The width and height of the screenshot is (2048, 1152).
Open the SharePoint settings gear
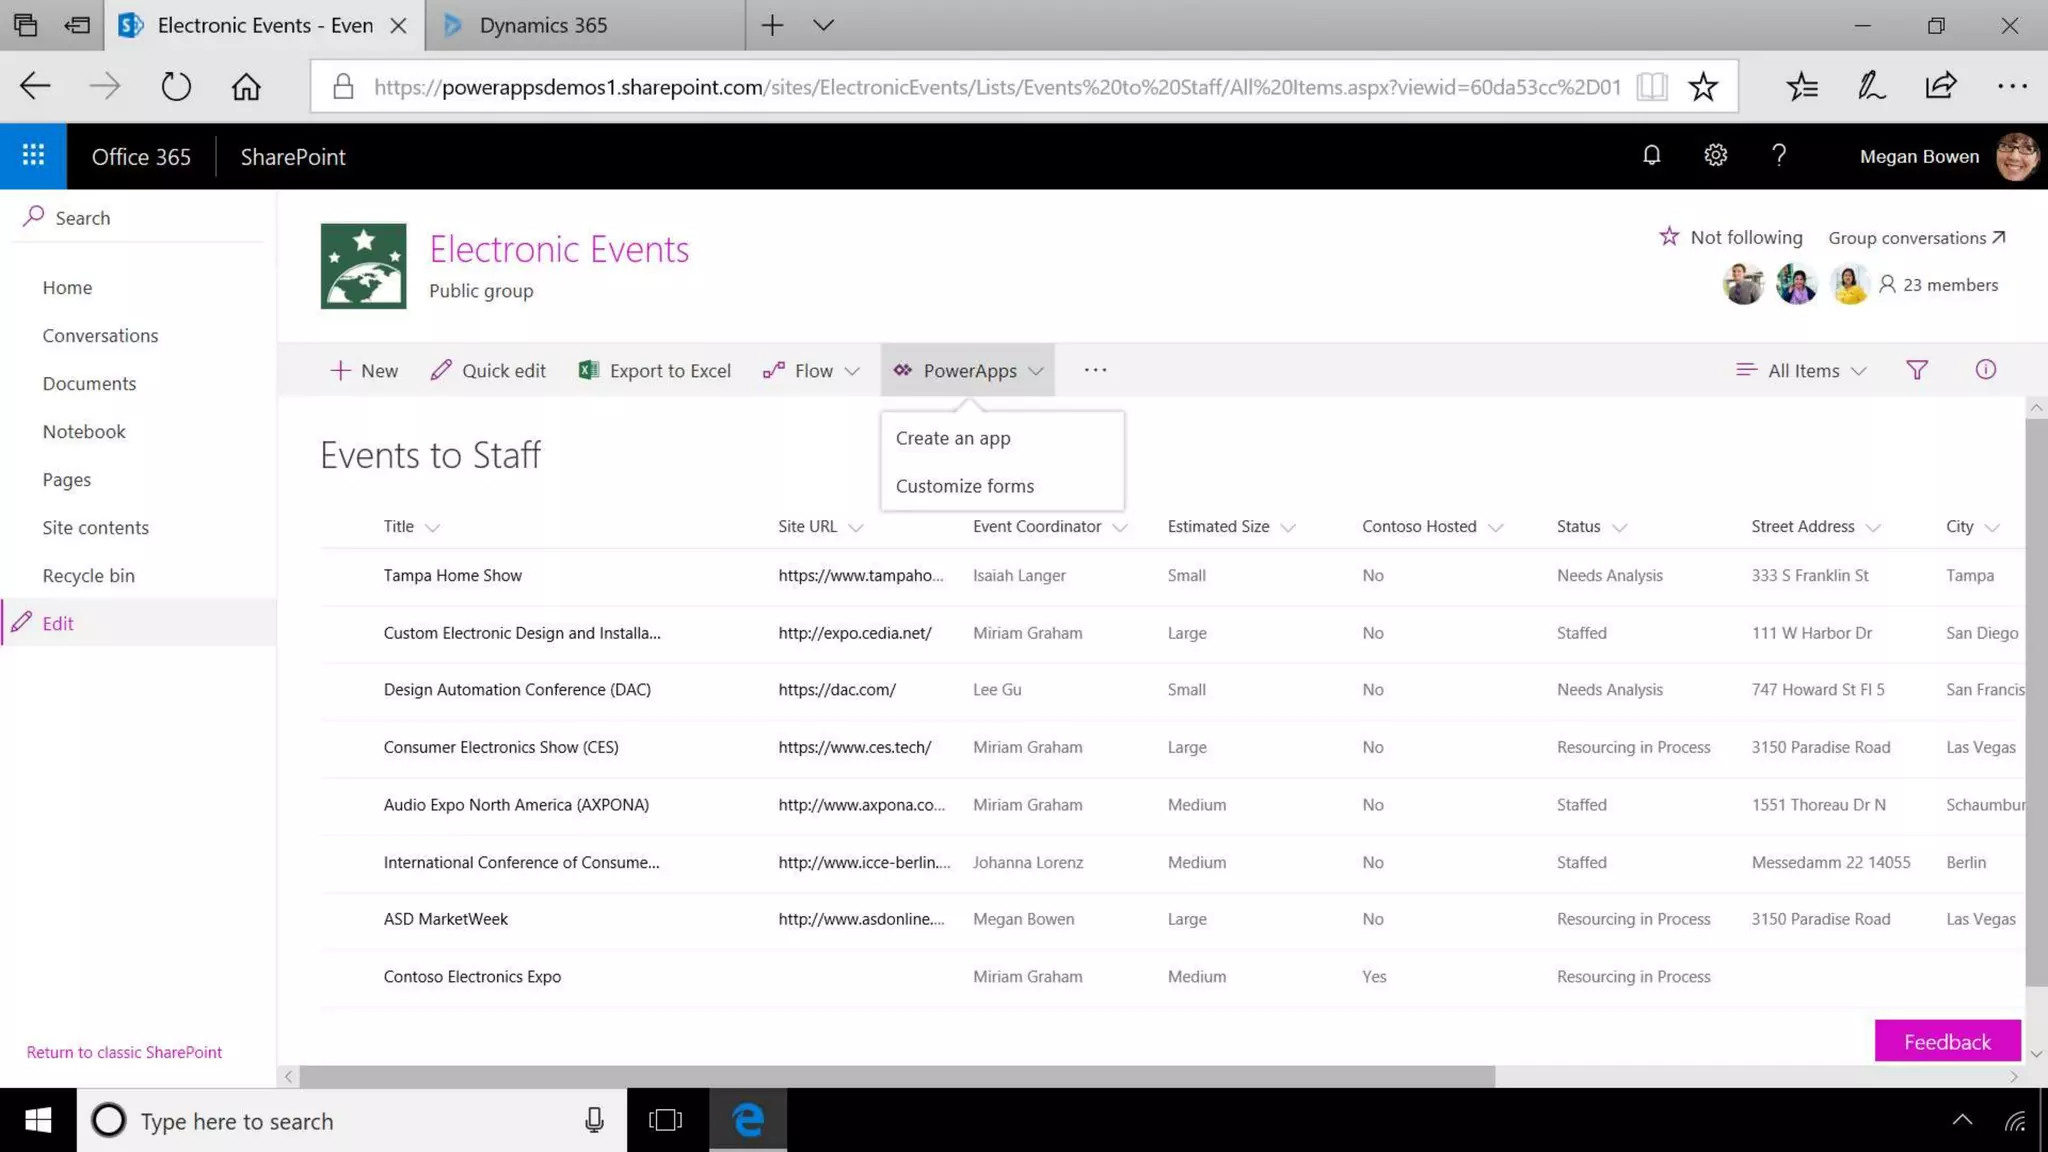click(x=1715, y=156)
